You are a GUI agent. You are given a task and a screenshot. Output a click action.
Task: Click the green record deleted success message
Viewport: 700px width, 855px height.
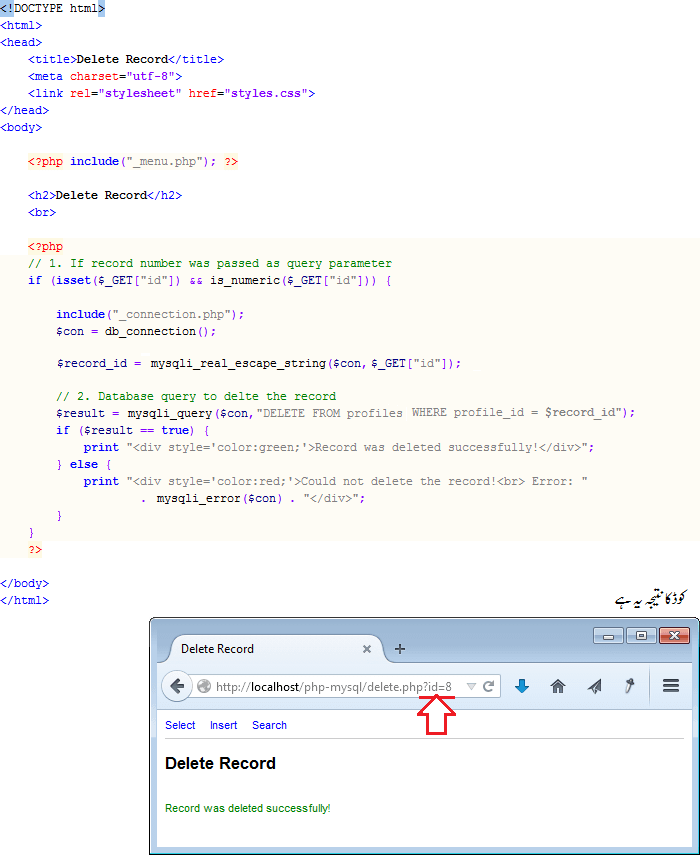click(x=247, y=808)
